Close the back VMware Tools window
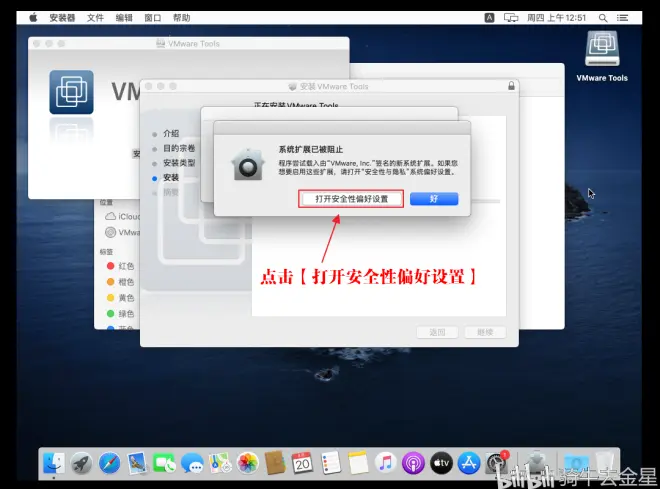The height and width of the screenshot is (489, 660). click(36, 43)
